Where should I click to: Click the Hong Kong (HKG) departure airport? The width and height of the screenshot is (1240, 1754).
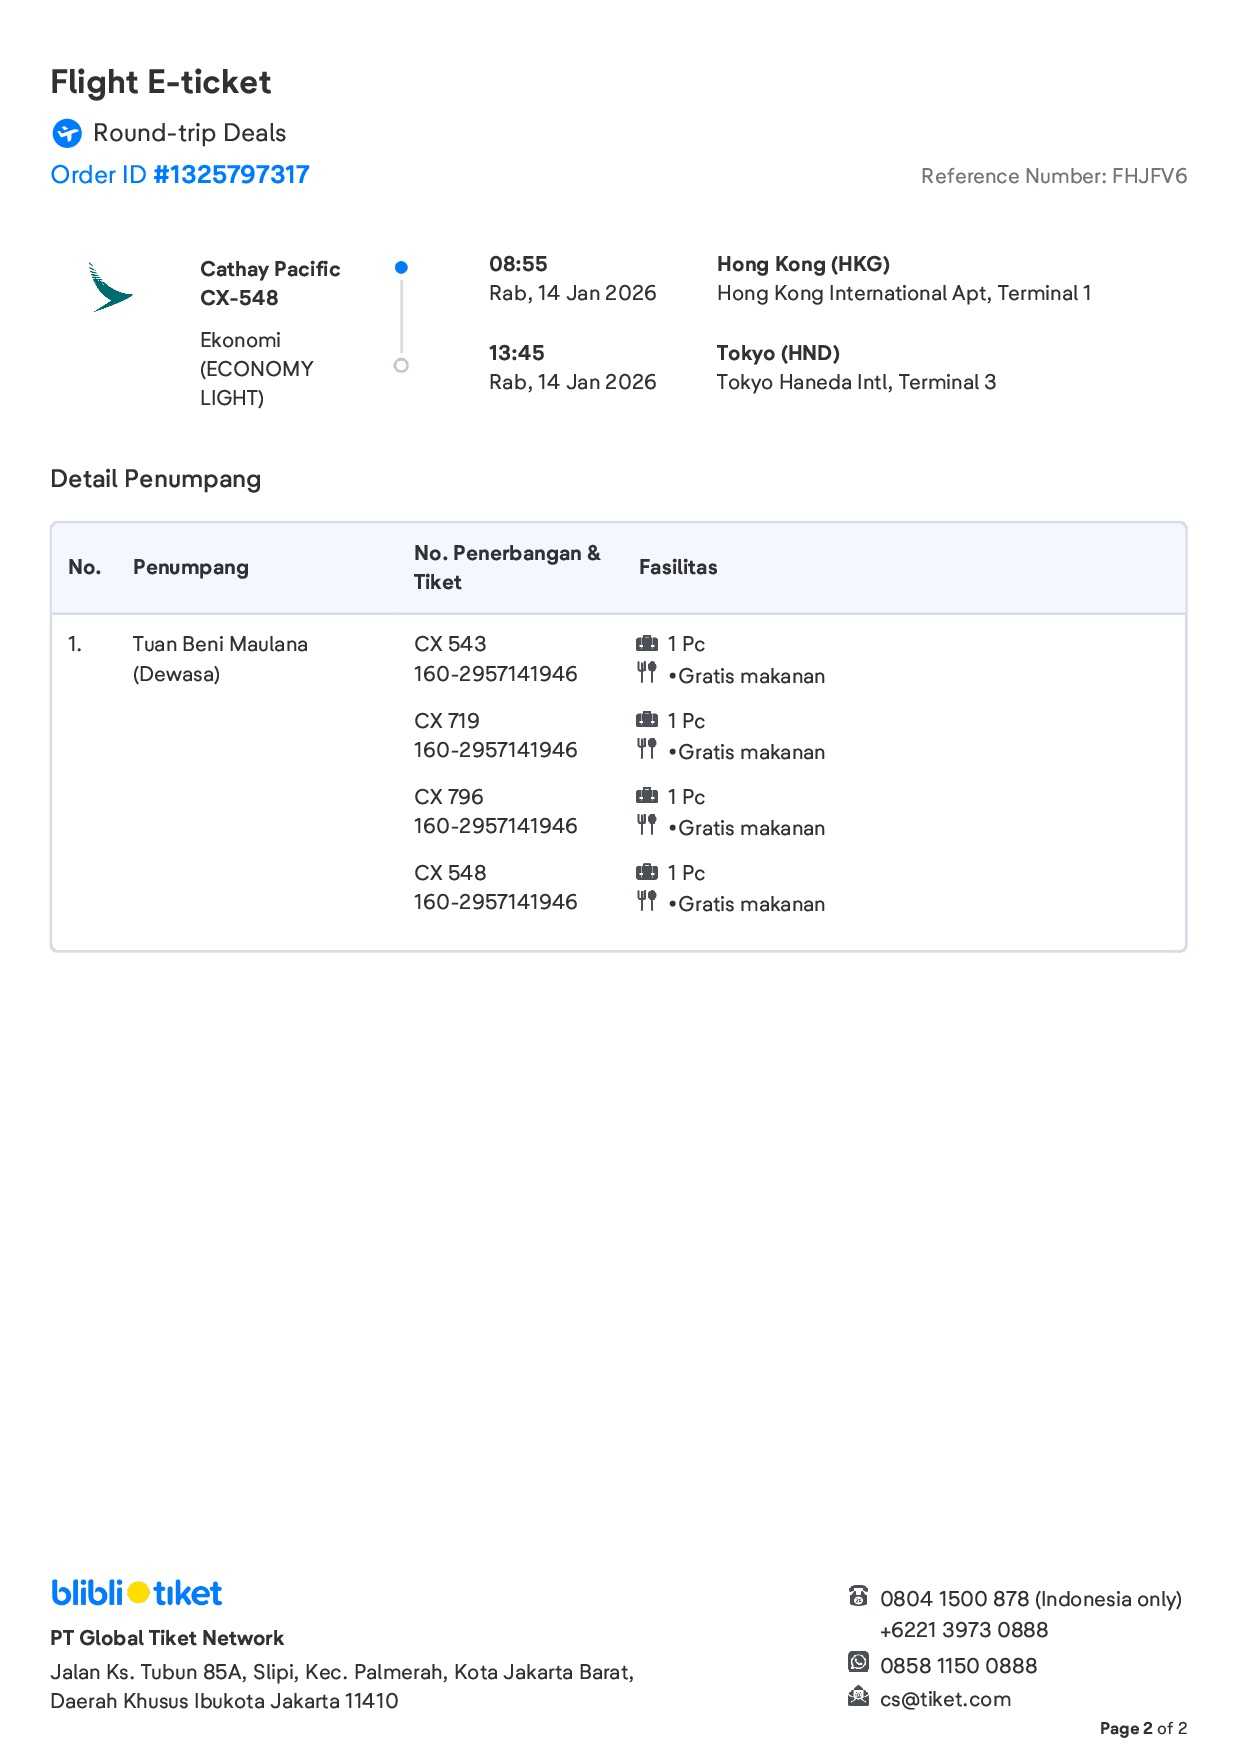(803, 264)
